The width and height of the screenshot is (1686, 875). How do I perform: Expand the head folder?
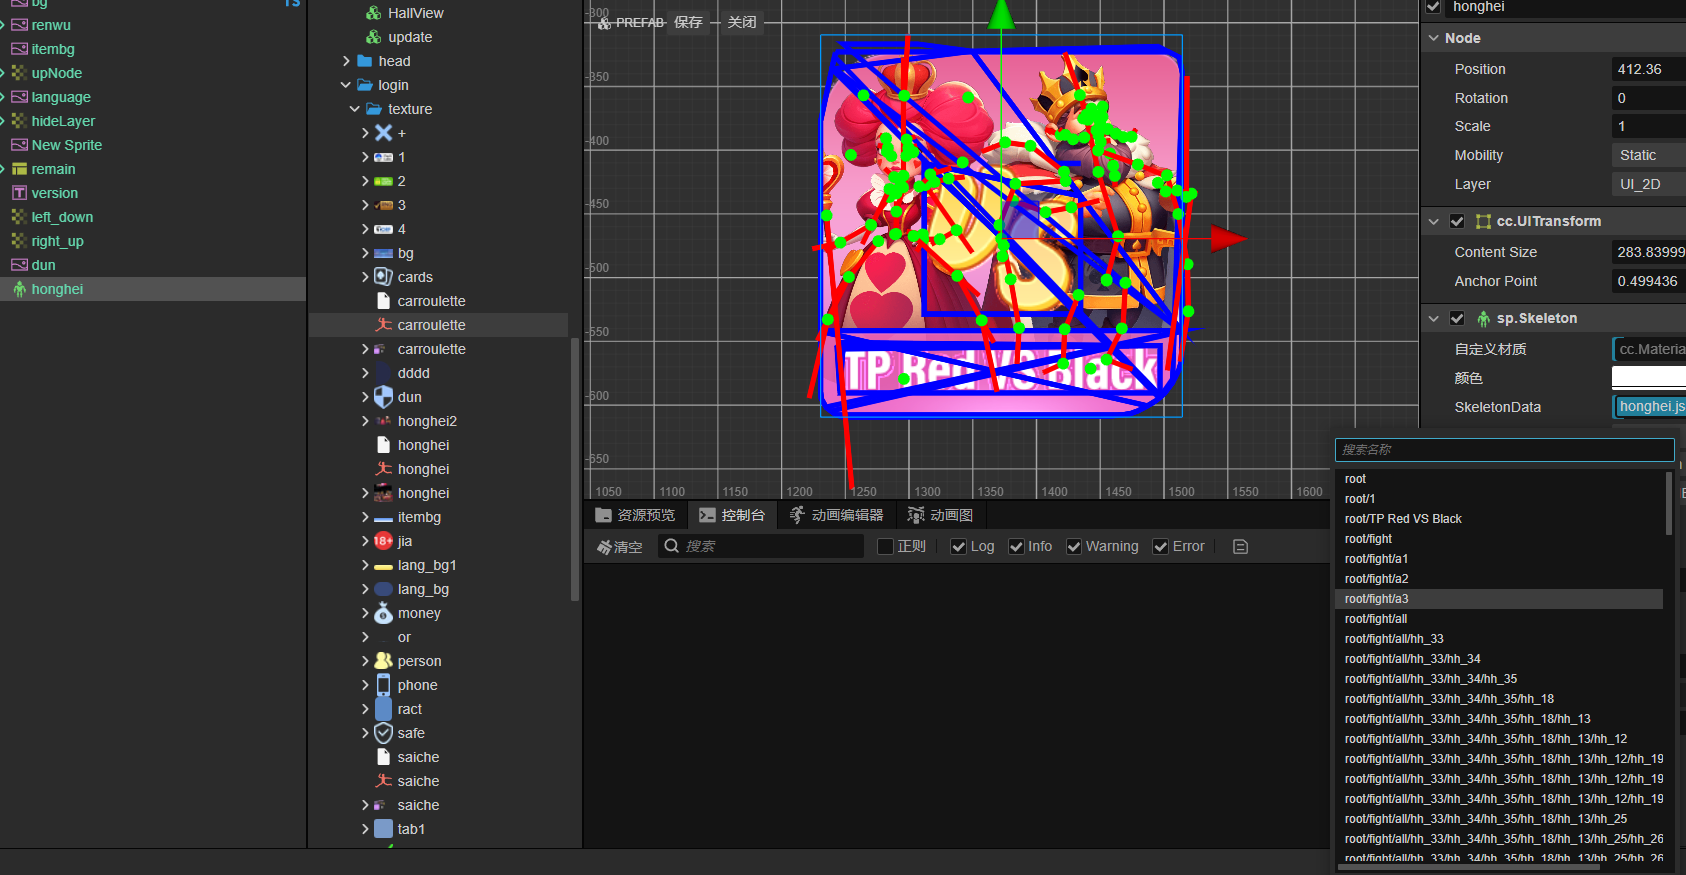(346, 61)
